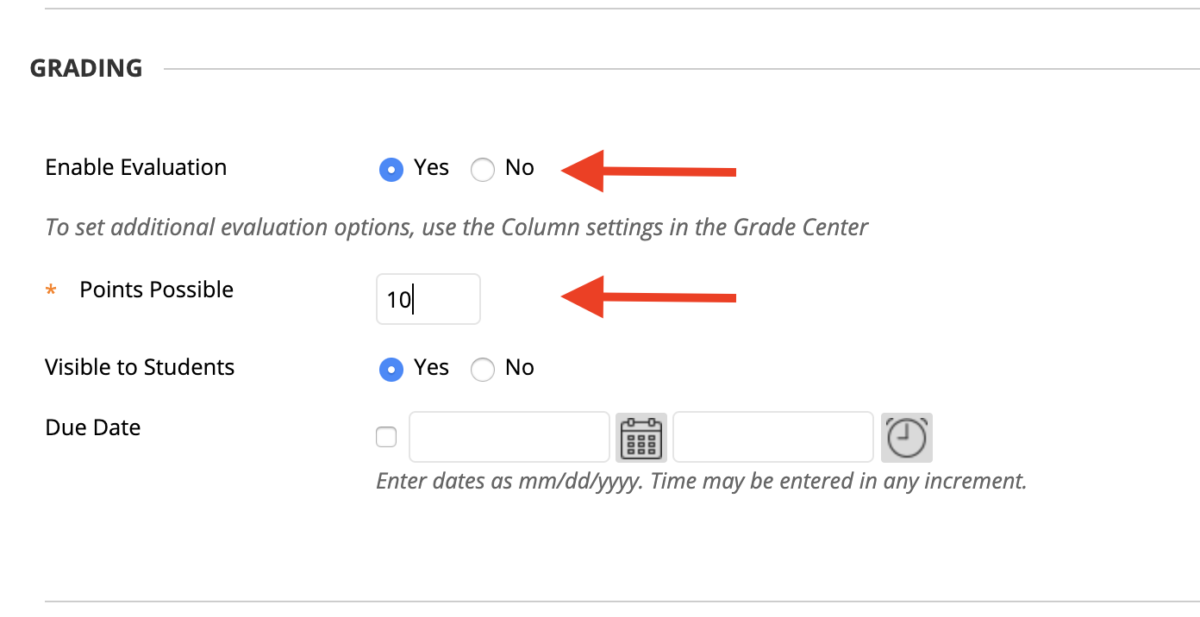
Task: Click the GRADING section heading
Action: pos(86,69)
